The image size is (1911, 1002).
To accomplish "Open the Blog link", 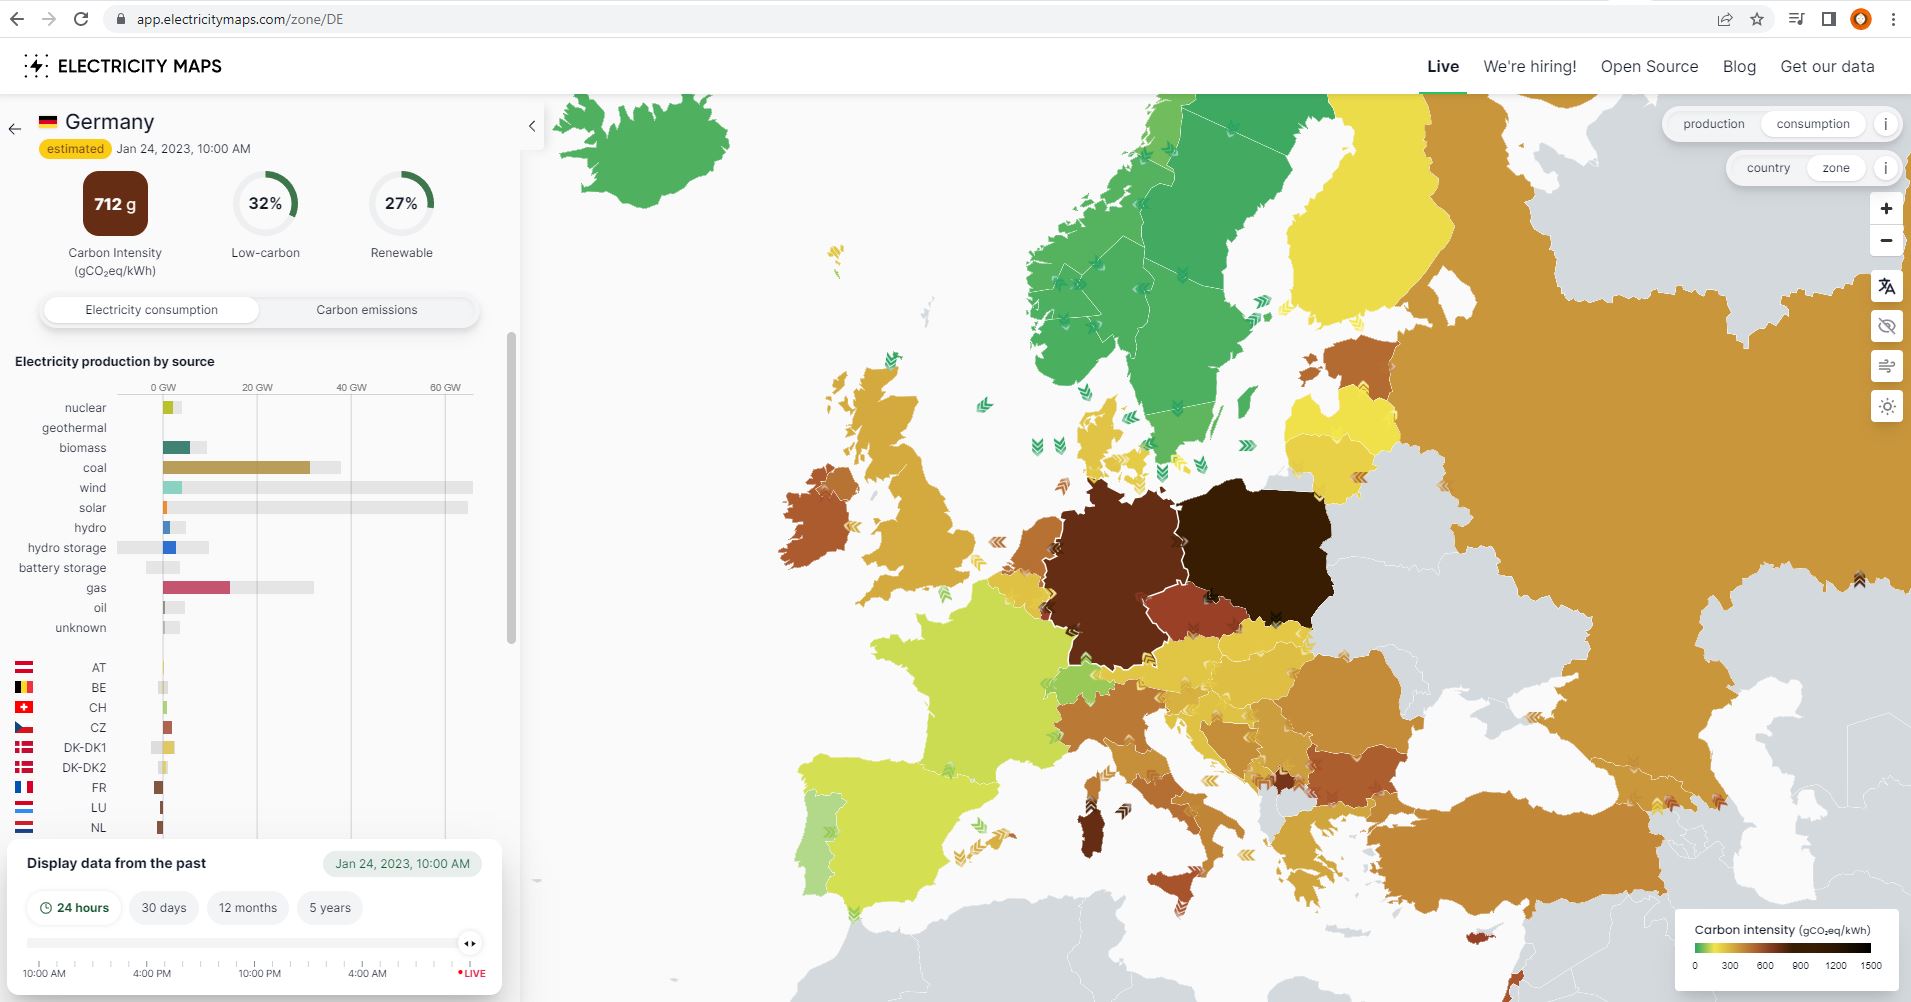I will point(1739,67).
